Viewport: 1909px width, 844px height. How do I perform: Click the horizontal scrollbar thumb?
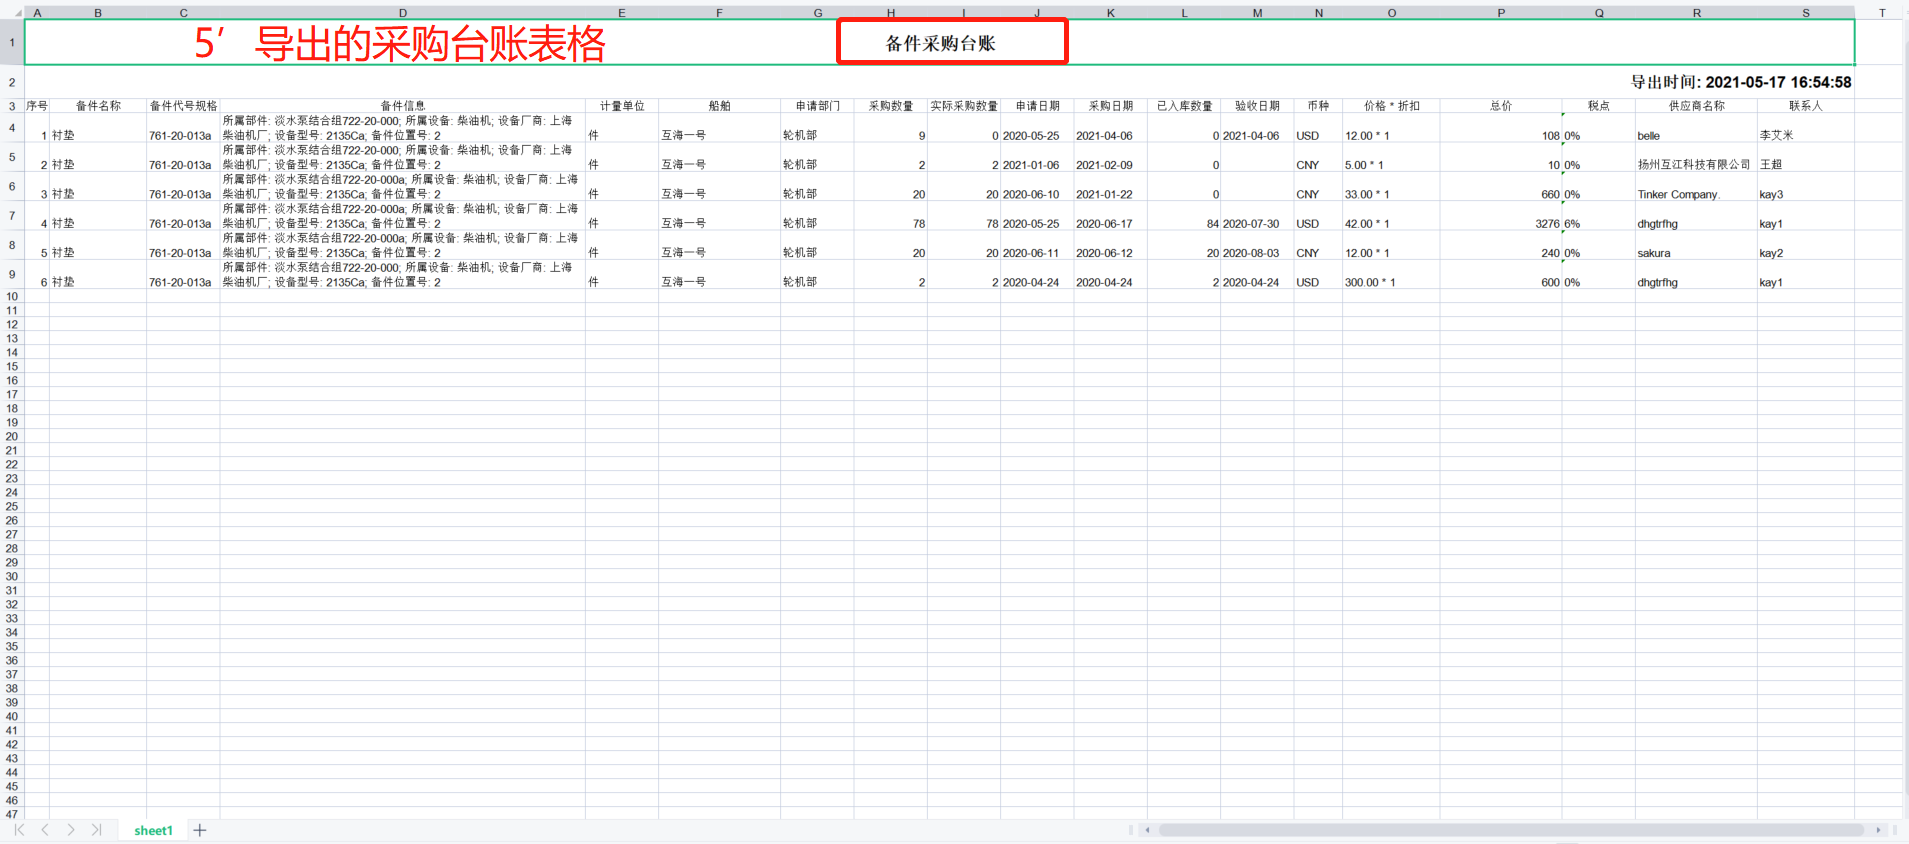(x=1510, y=830)
